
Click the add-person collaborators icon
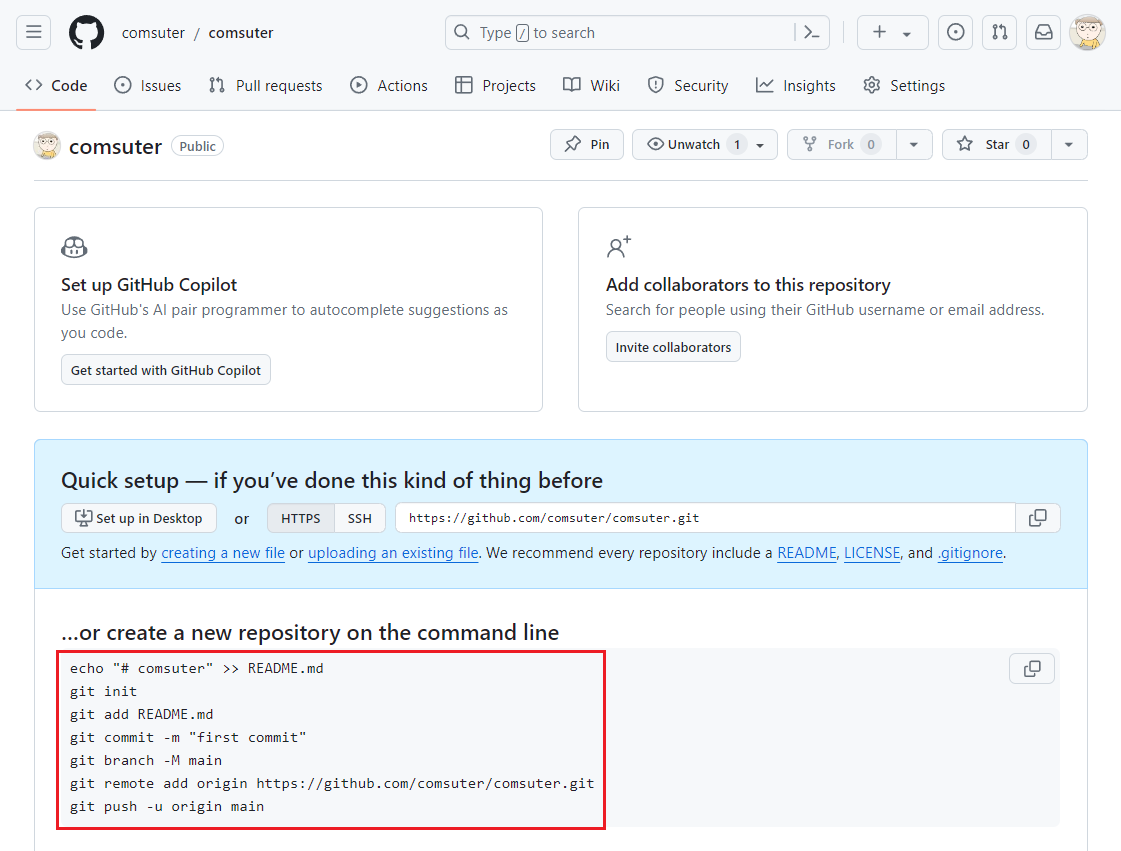(x=619, y=247)
